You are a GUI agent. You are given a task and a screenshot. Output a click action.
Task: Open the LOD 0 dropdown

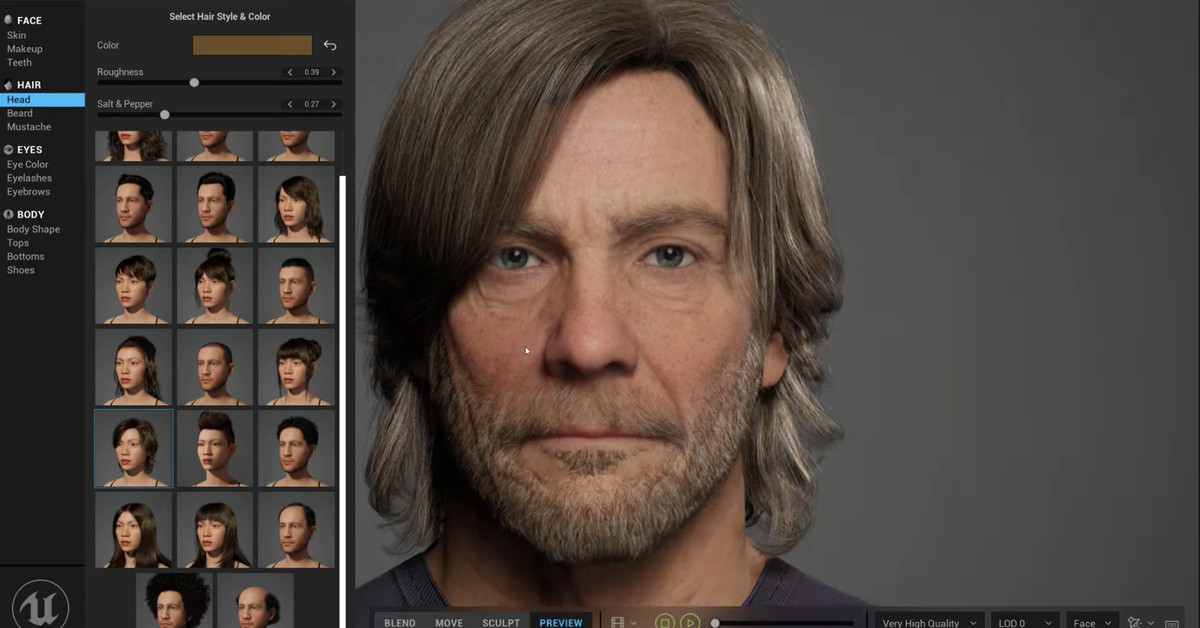pyautogui.click(x=1024, y=622)
